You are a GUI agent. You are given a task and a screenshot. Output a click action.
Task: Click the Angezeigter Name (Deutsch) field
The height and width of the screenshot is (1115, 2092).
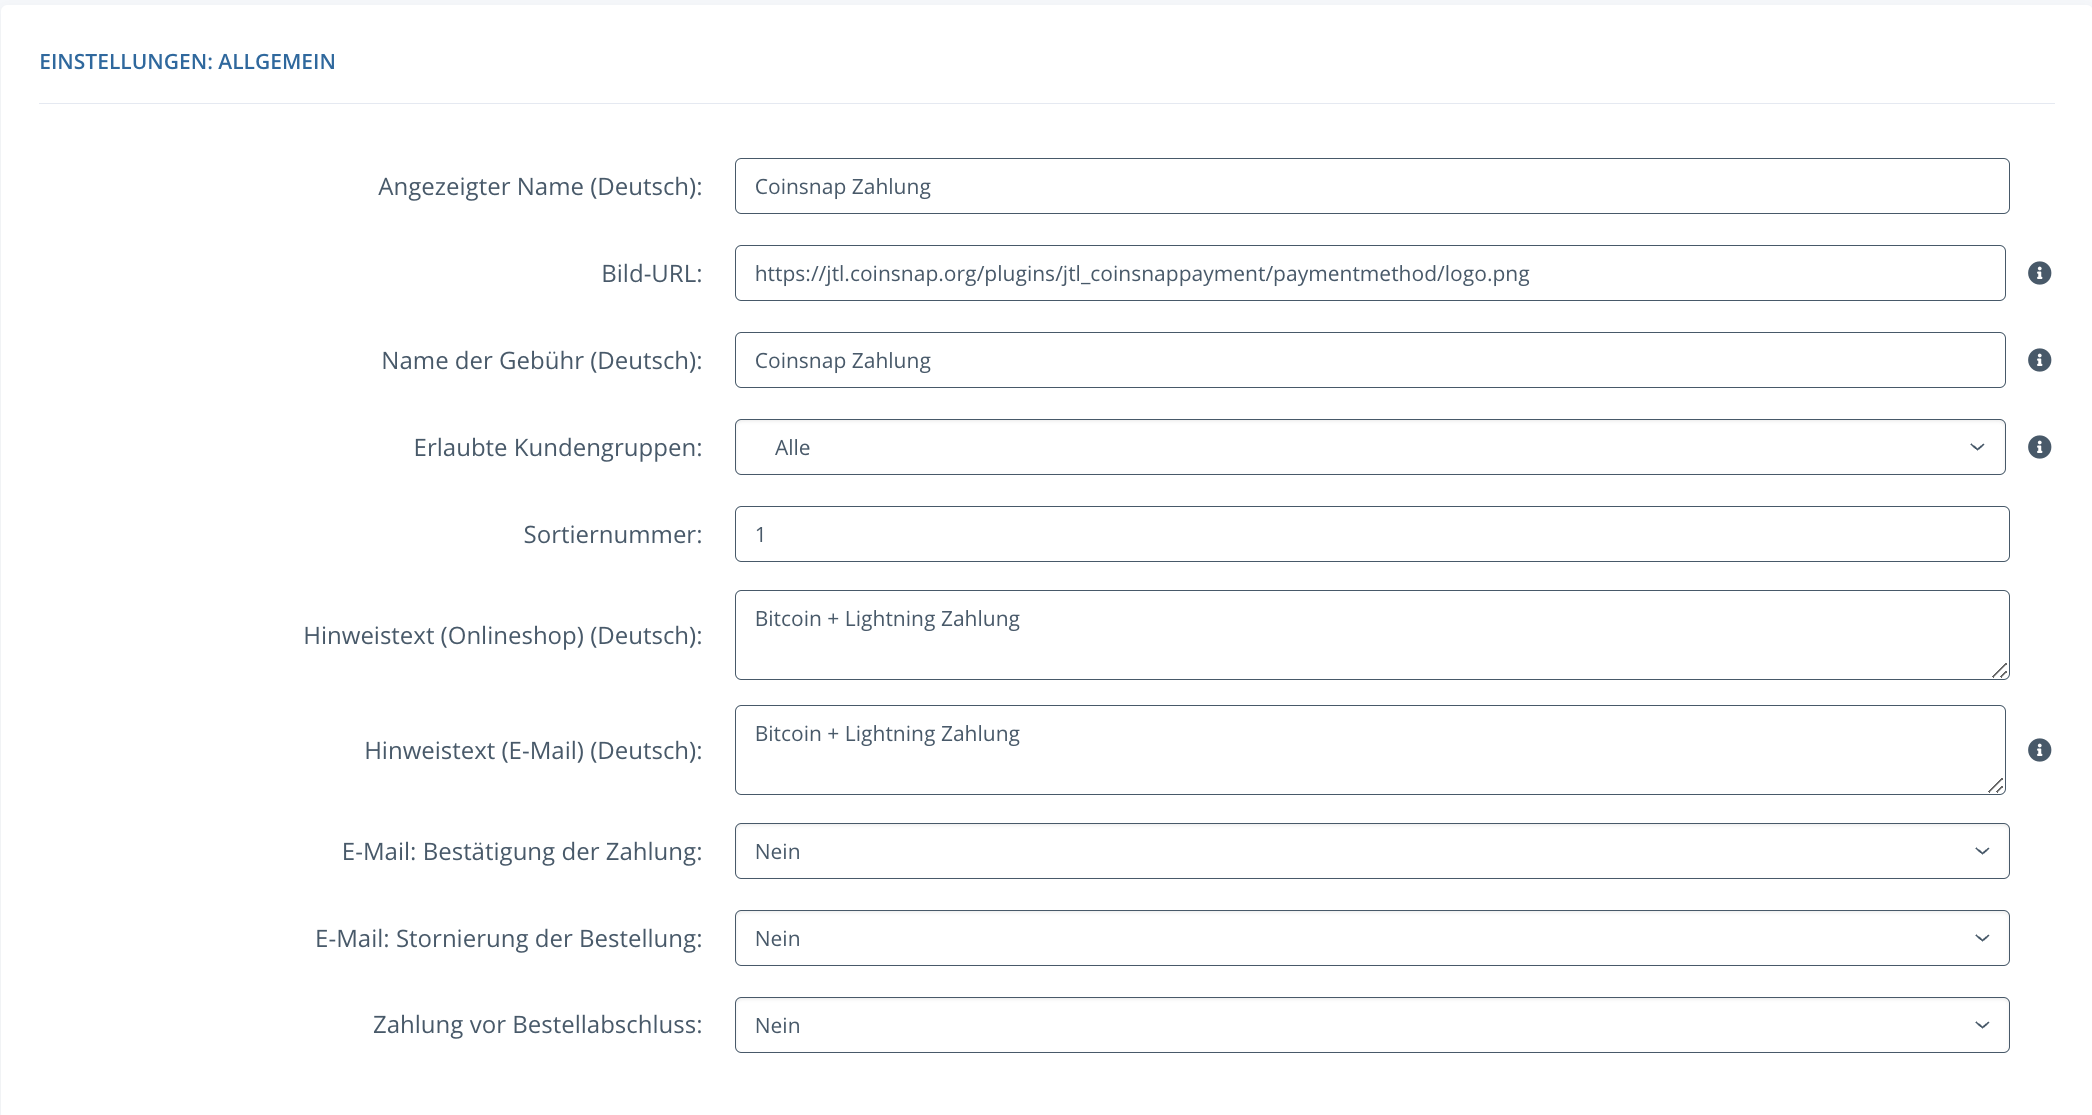point(1371,186)
